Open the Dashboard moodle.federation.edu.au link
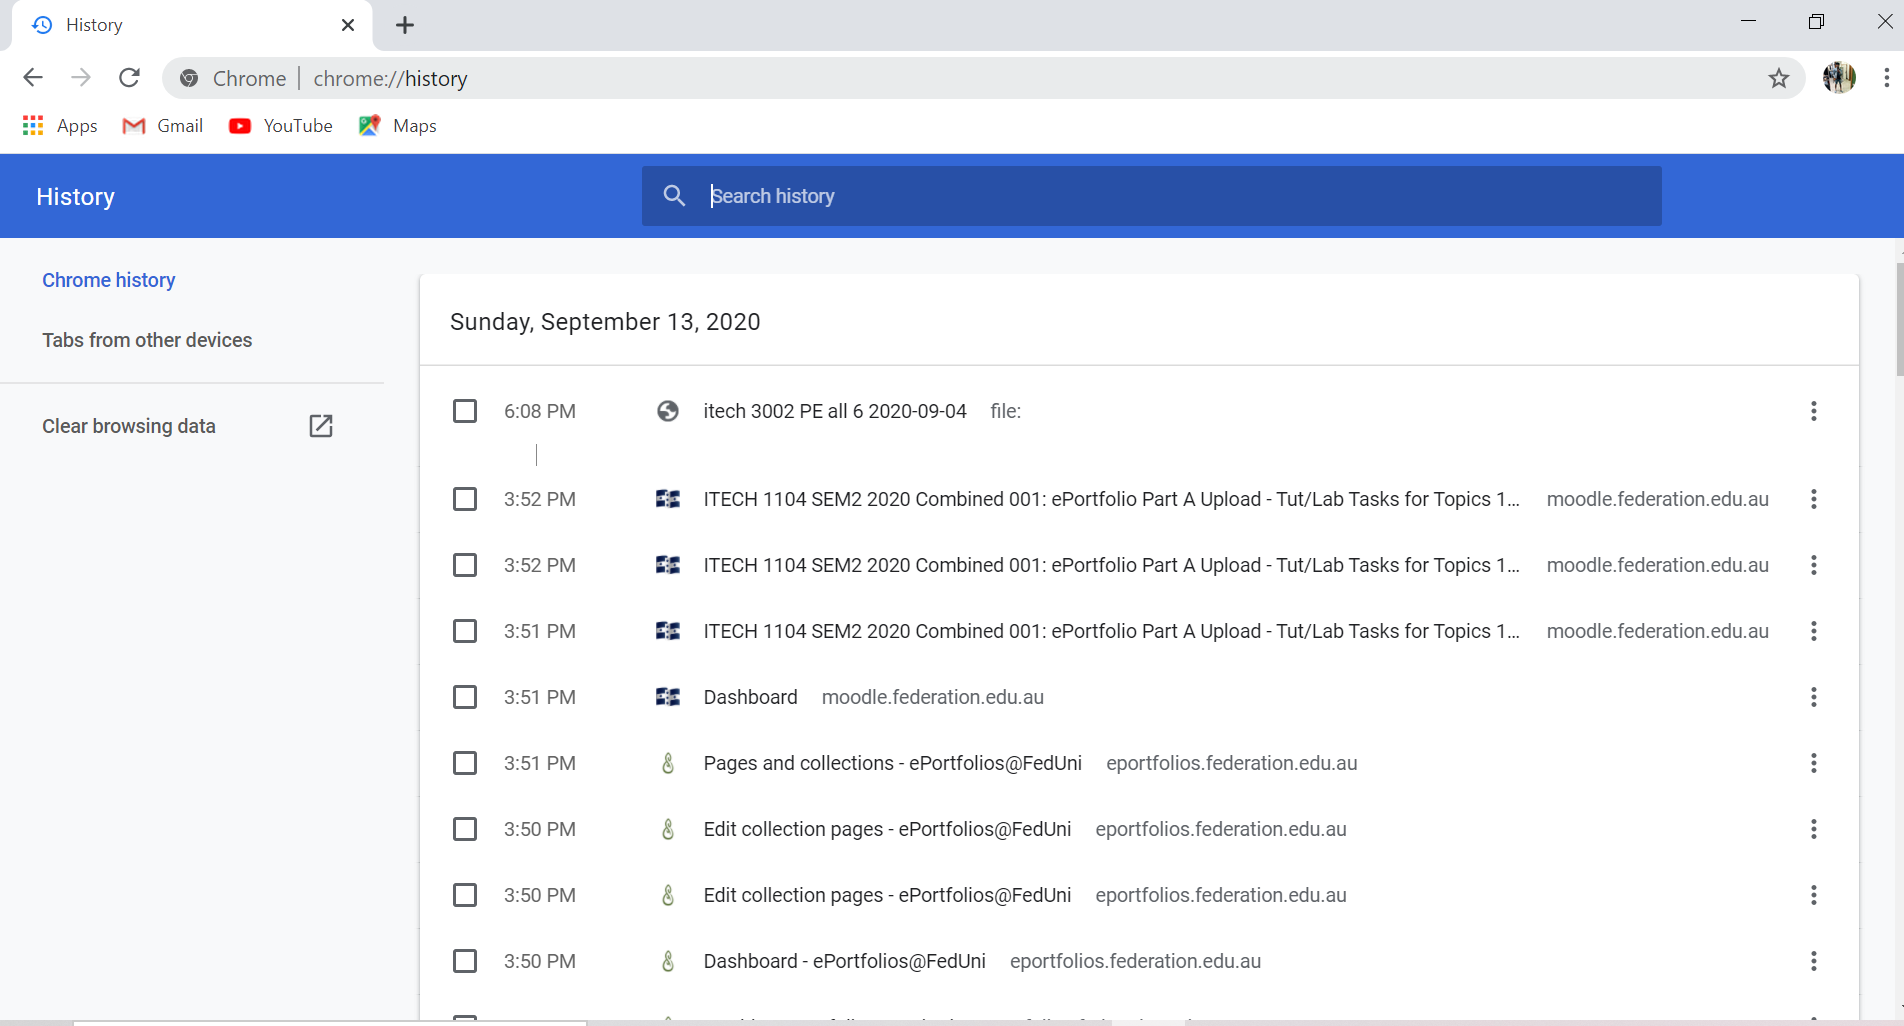 coord(751,697)
